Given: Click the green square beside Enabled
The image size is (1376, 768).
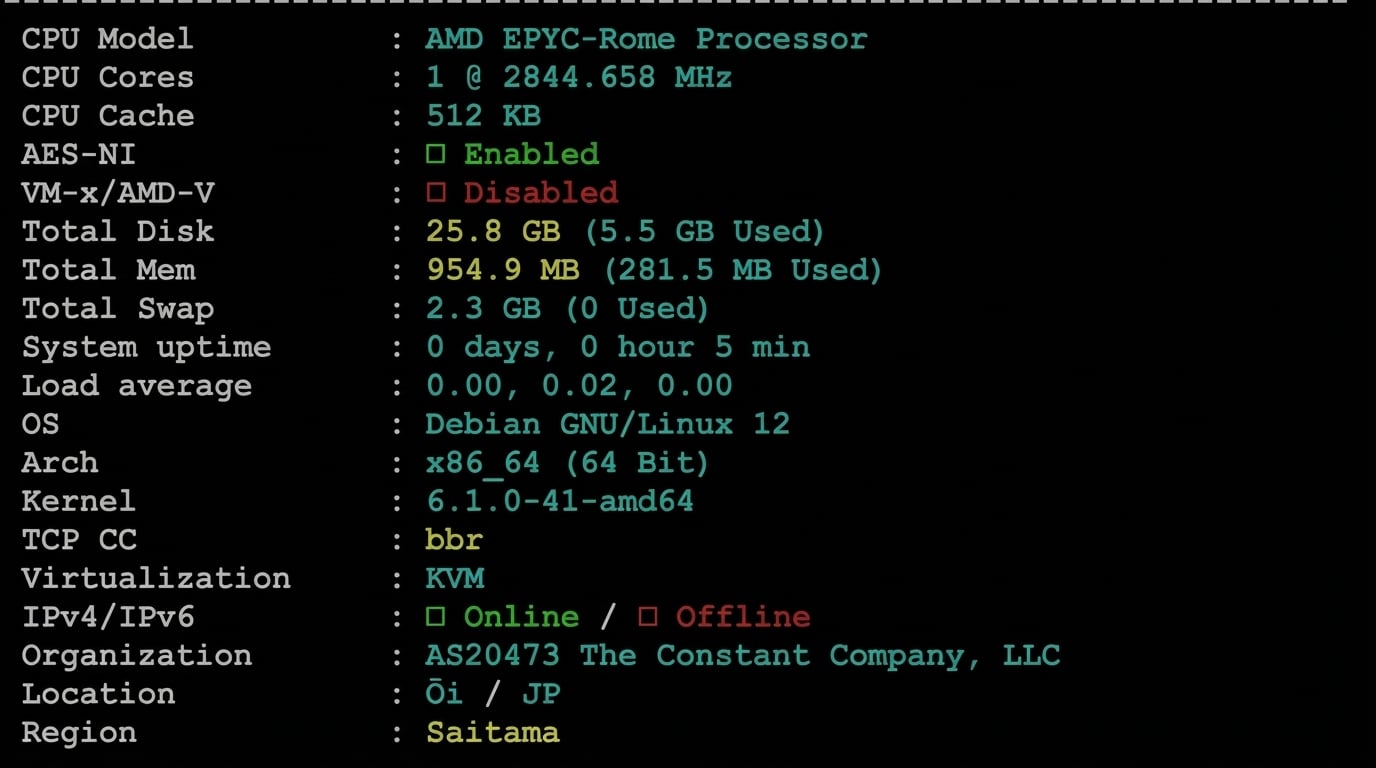Looking at the screenshot, I should coord(435,155).
